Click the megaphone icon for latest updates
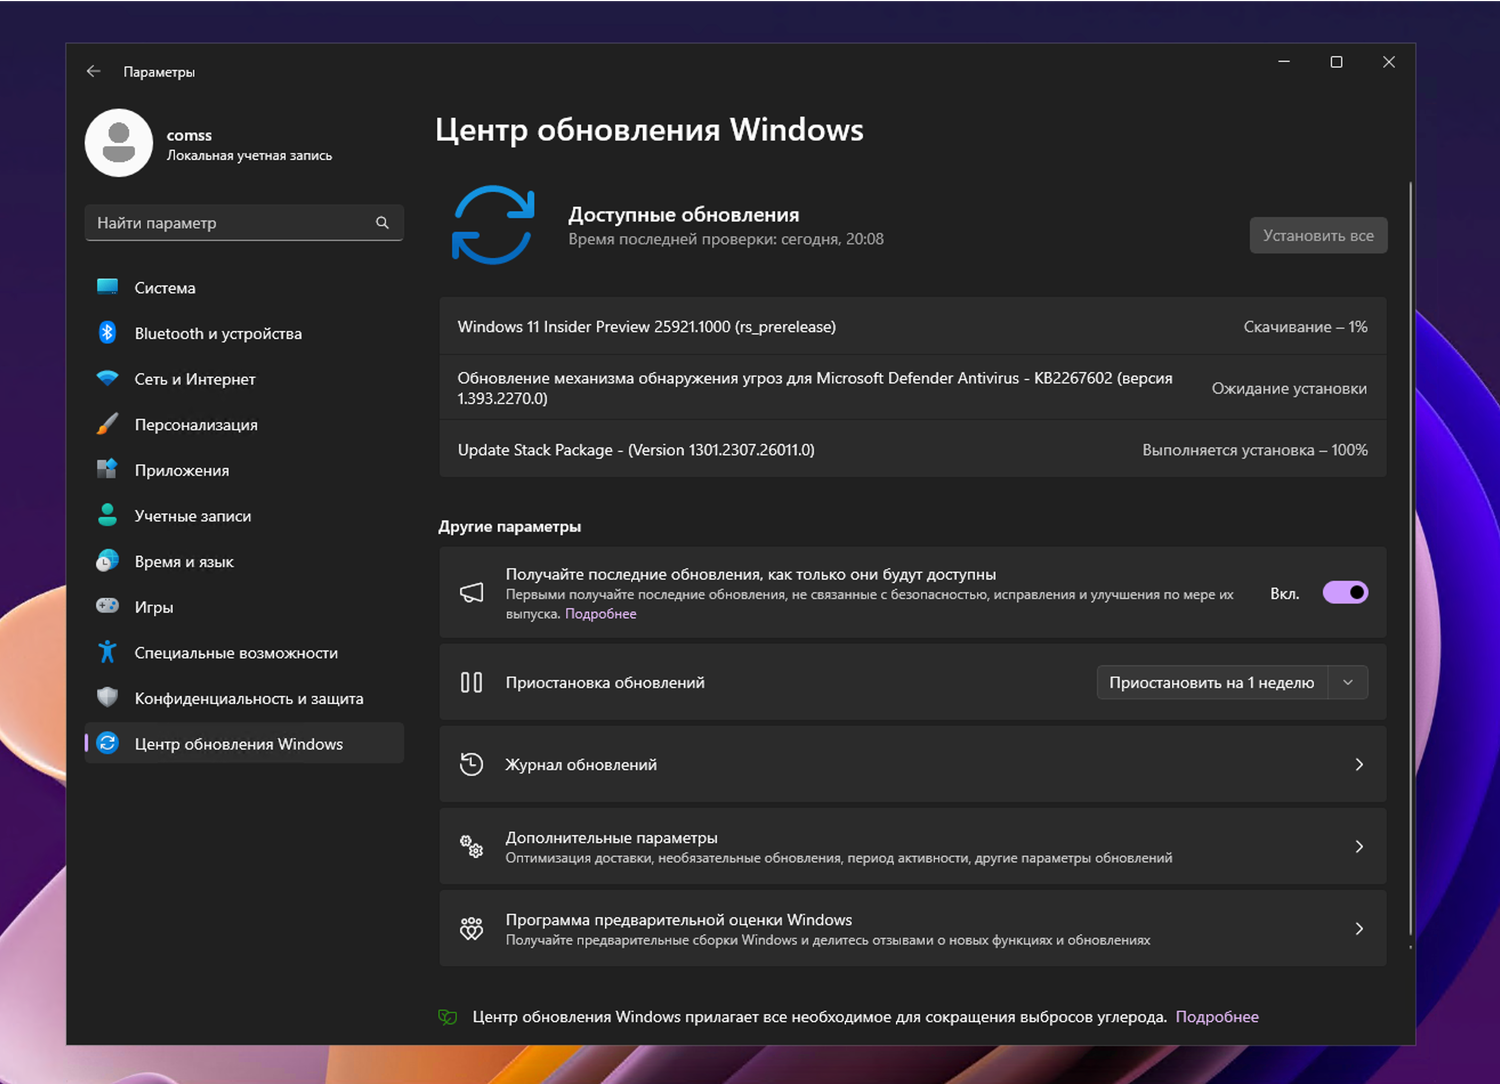The image size is (1500, 1084). [472, 592]
